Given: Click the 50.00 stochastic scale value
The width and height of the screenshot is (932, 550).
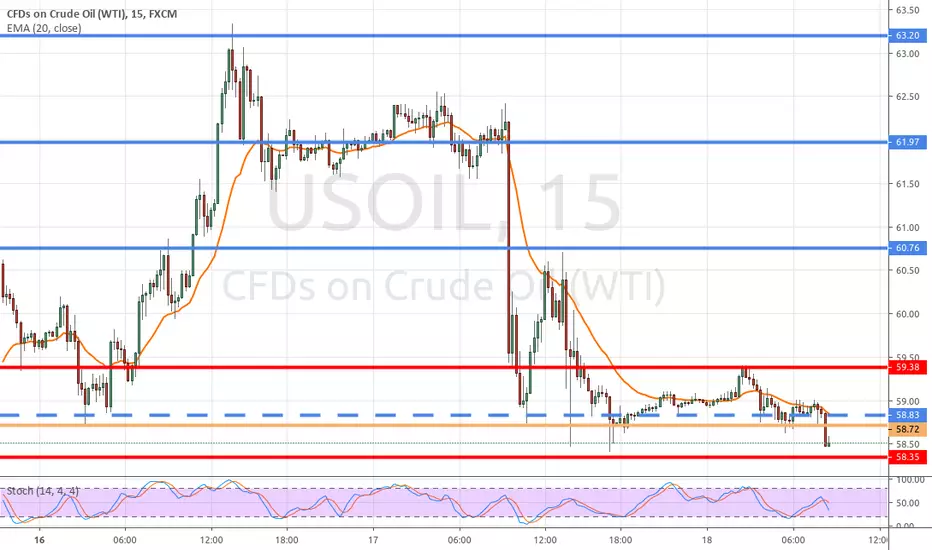Looking at the screenshot, I should point(908,503).
